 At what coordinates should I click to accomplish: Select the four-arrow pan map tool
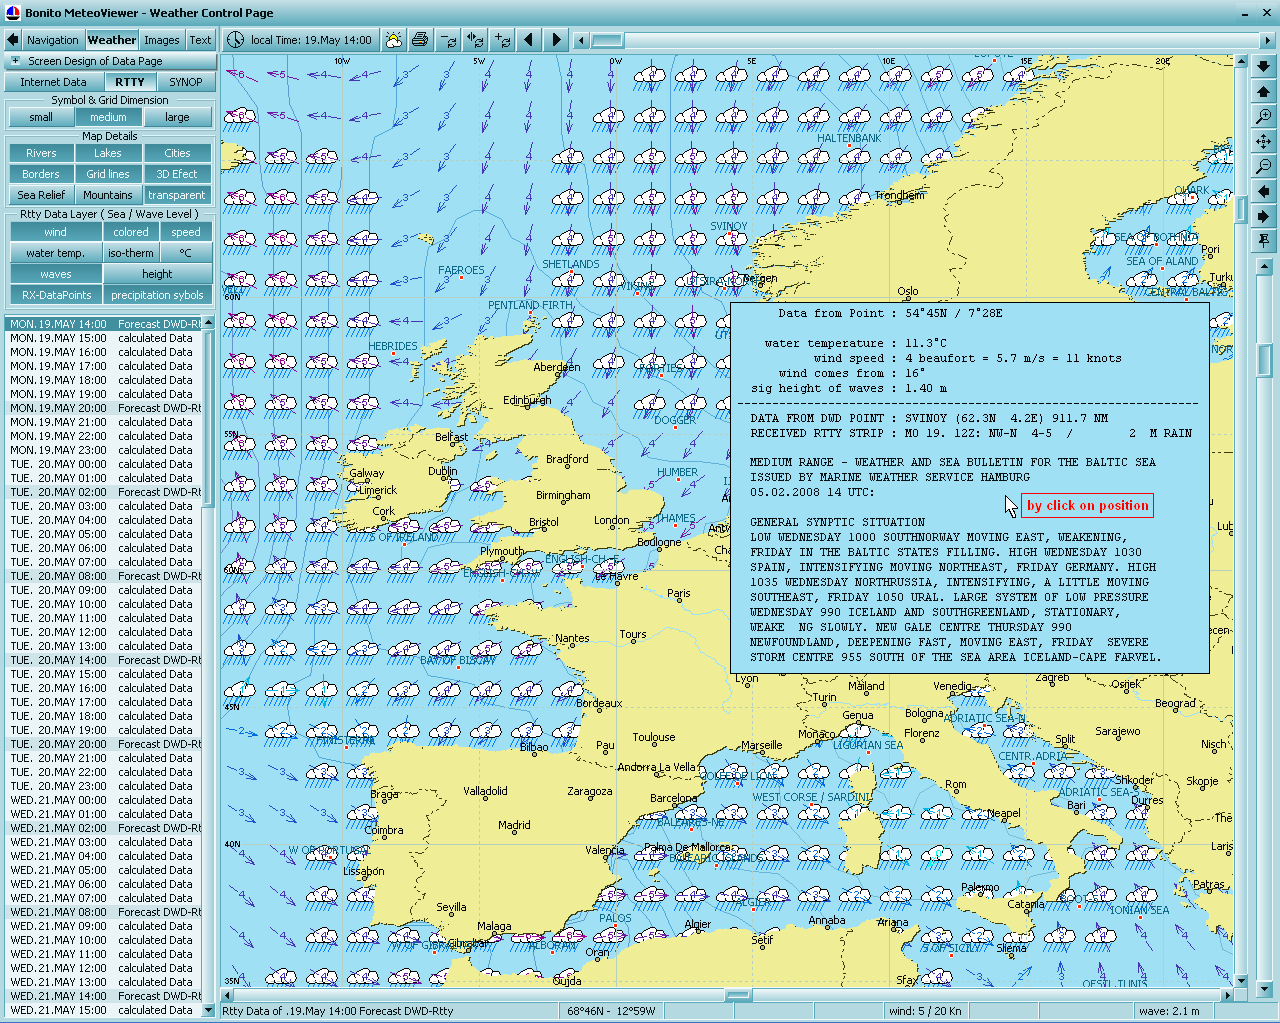coord(1264,142)
